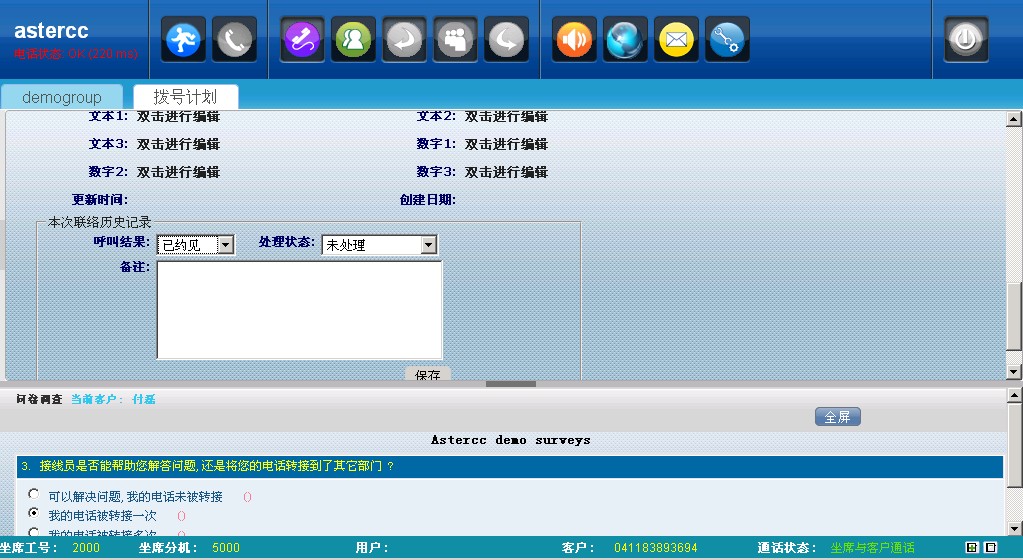Viewport: 1023px width, 560px height.
Task: Open the green contacts icon
Action: (353, 40)
